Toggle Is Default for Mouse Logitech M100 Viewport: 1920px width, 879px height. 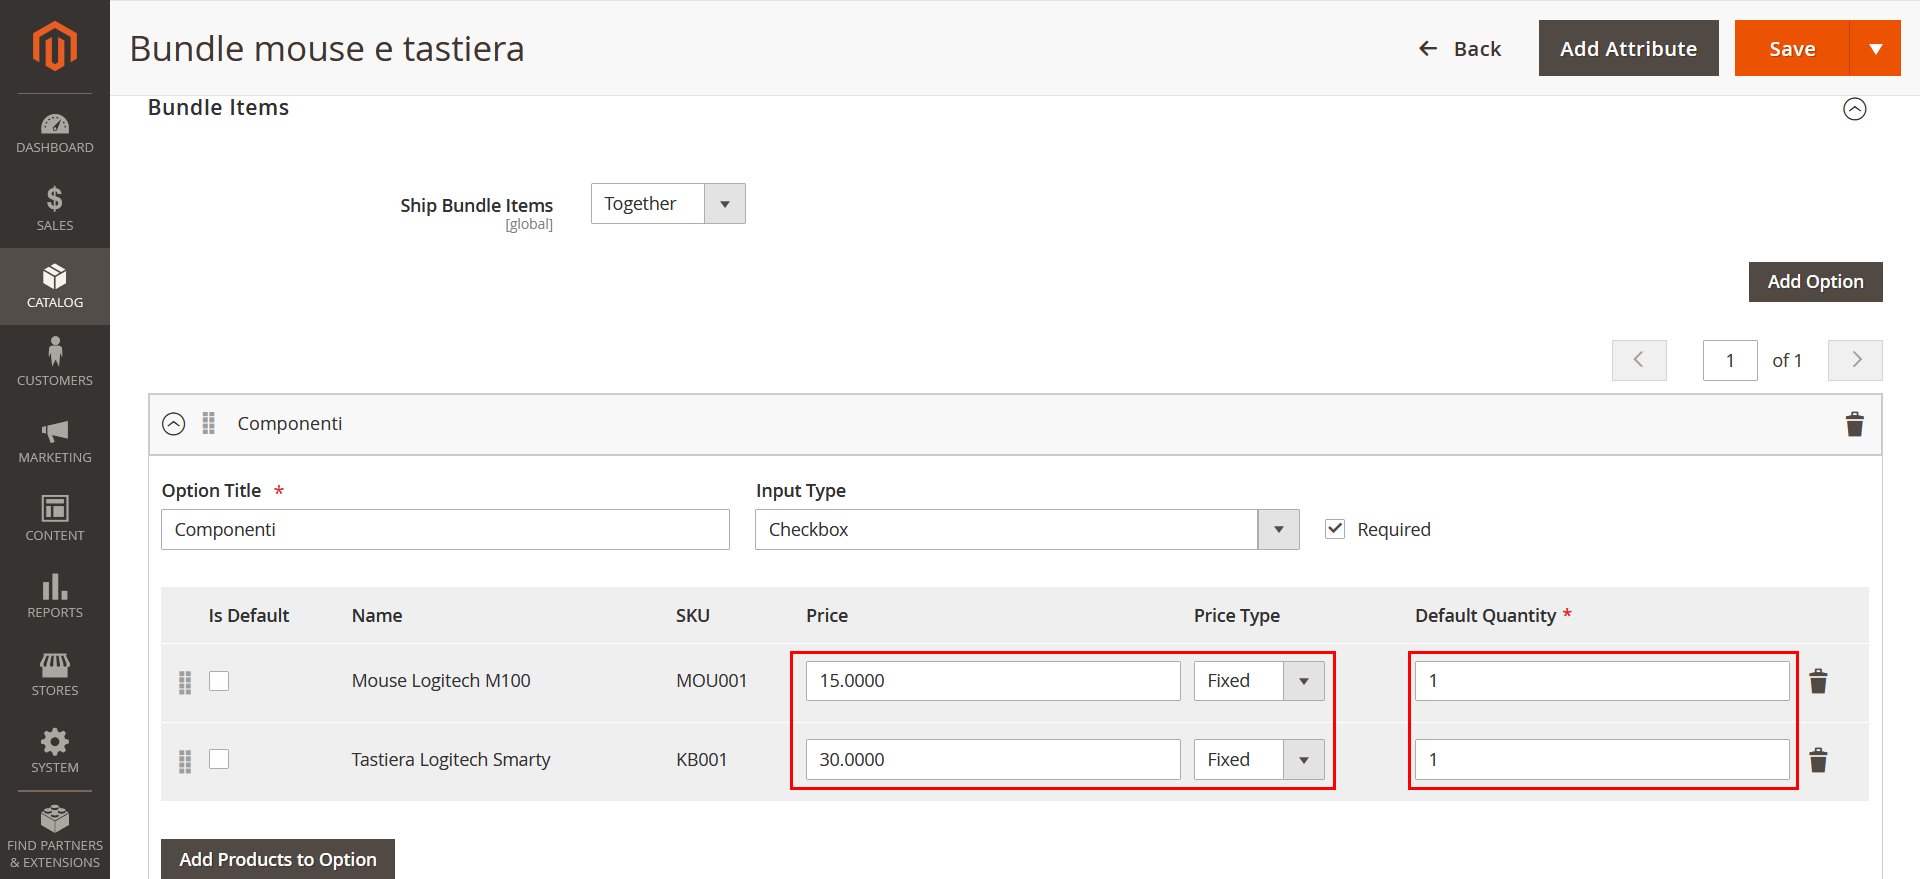pyautogui.click(x=219, y=681)
